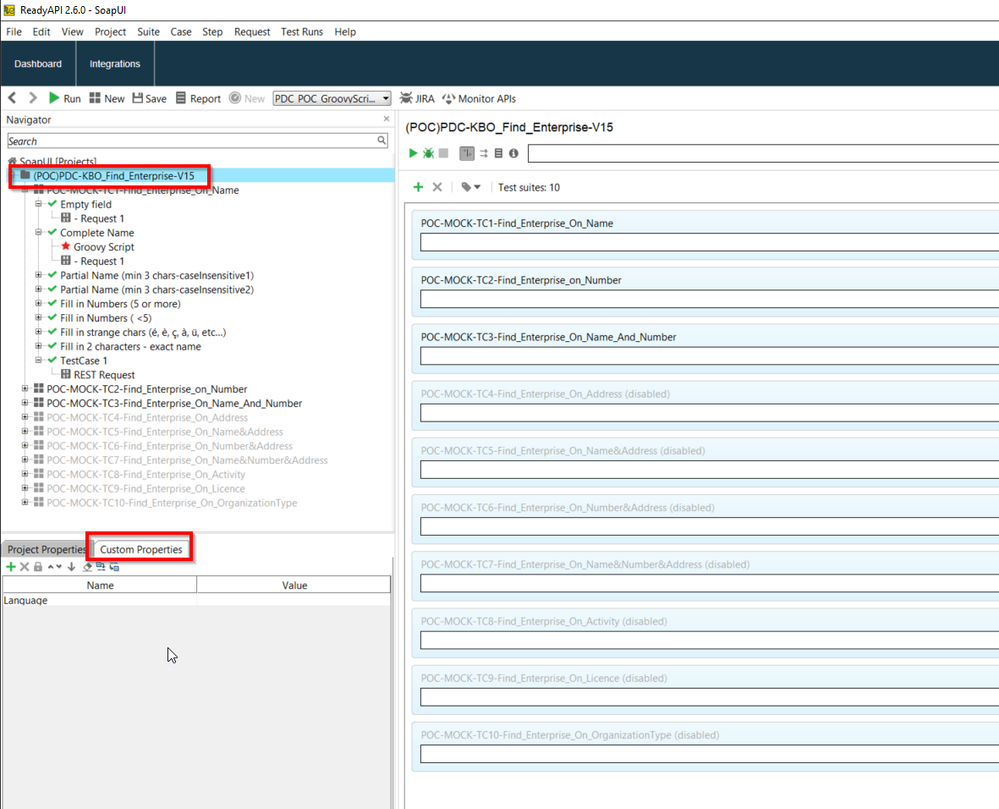Click the green Run button in the toolbar
This screenshot has width=999, height=809.
tap(64, 98)
